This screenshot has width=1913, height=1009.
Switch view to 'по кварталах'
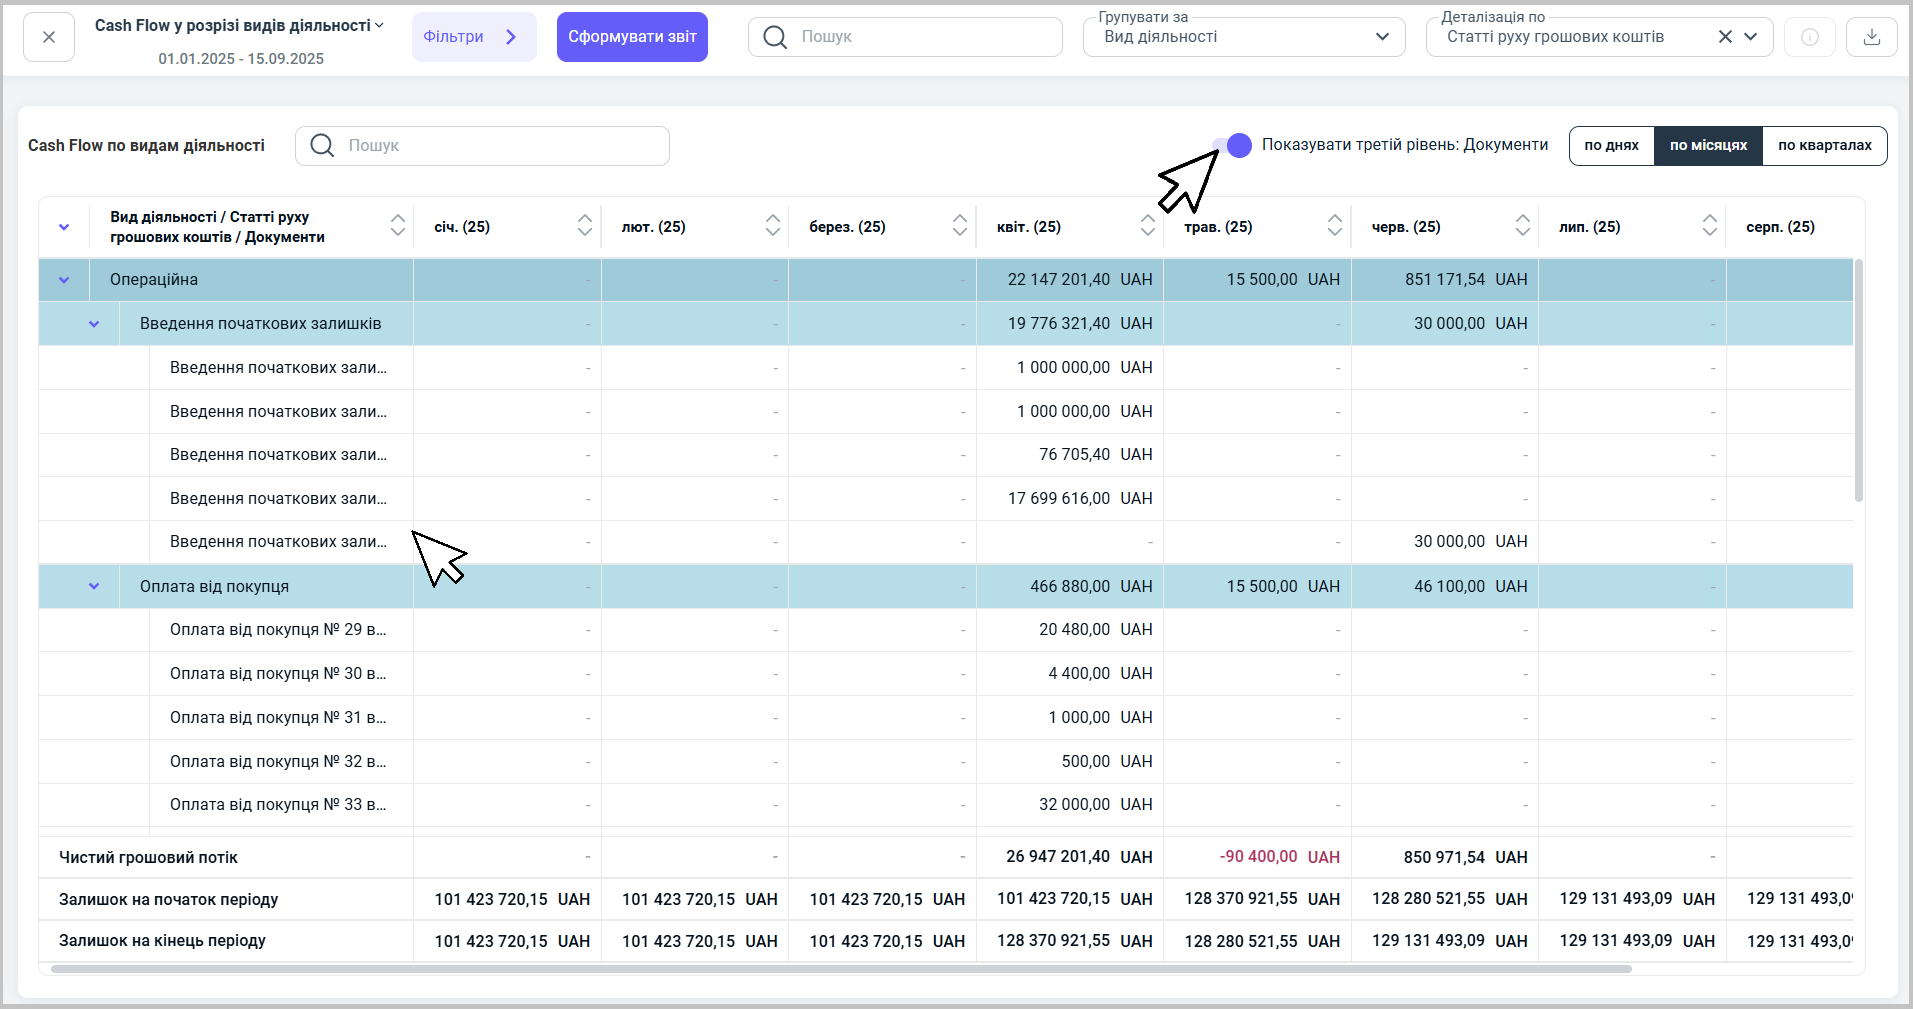[x=1824, y=145]
